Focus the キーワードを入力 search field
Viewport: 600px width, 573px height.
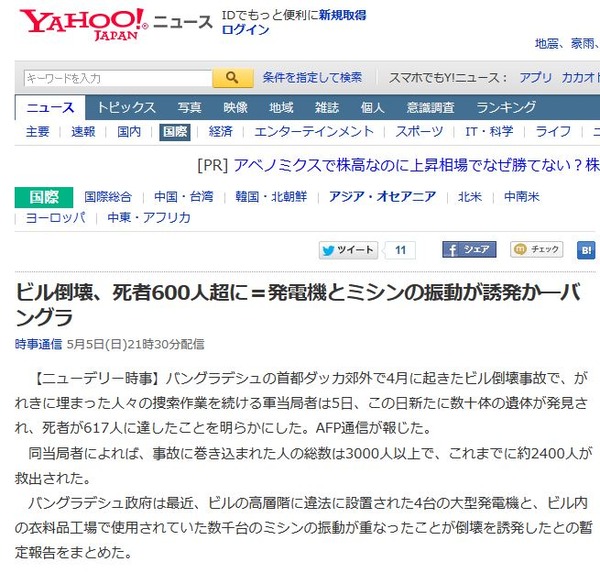pyautogui.click(x=118, y=78)
